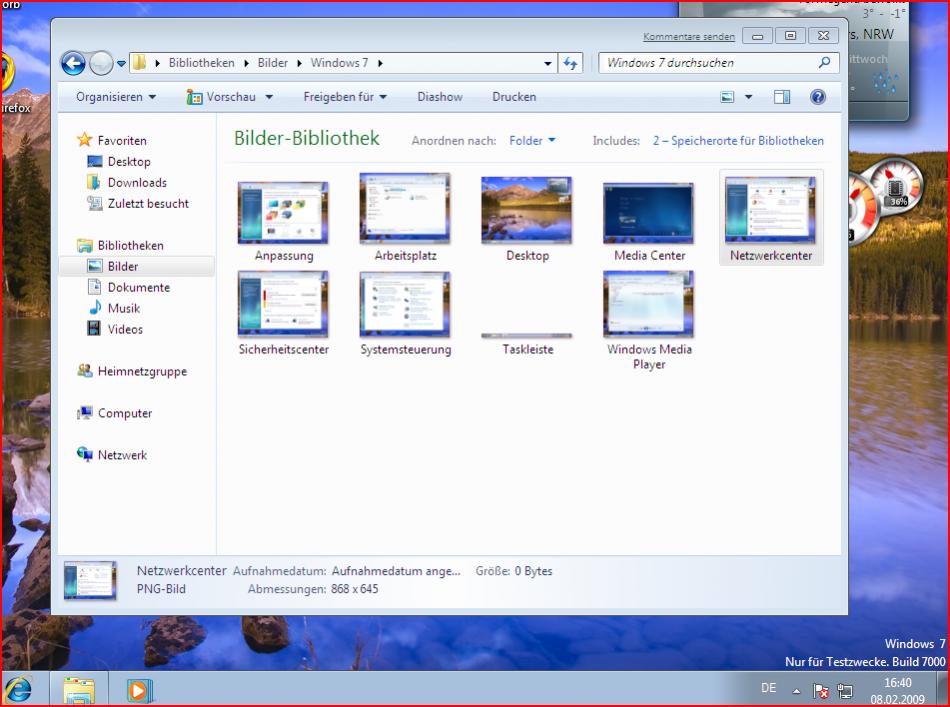Choose Drucken in the toolbar
This screenshot has height=707, width=950.
point(514,97)
